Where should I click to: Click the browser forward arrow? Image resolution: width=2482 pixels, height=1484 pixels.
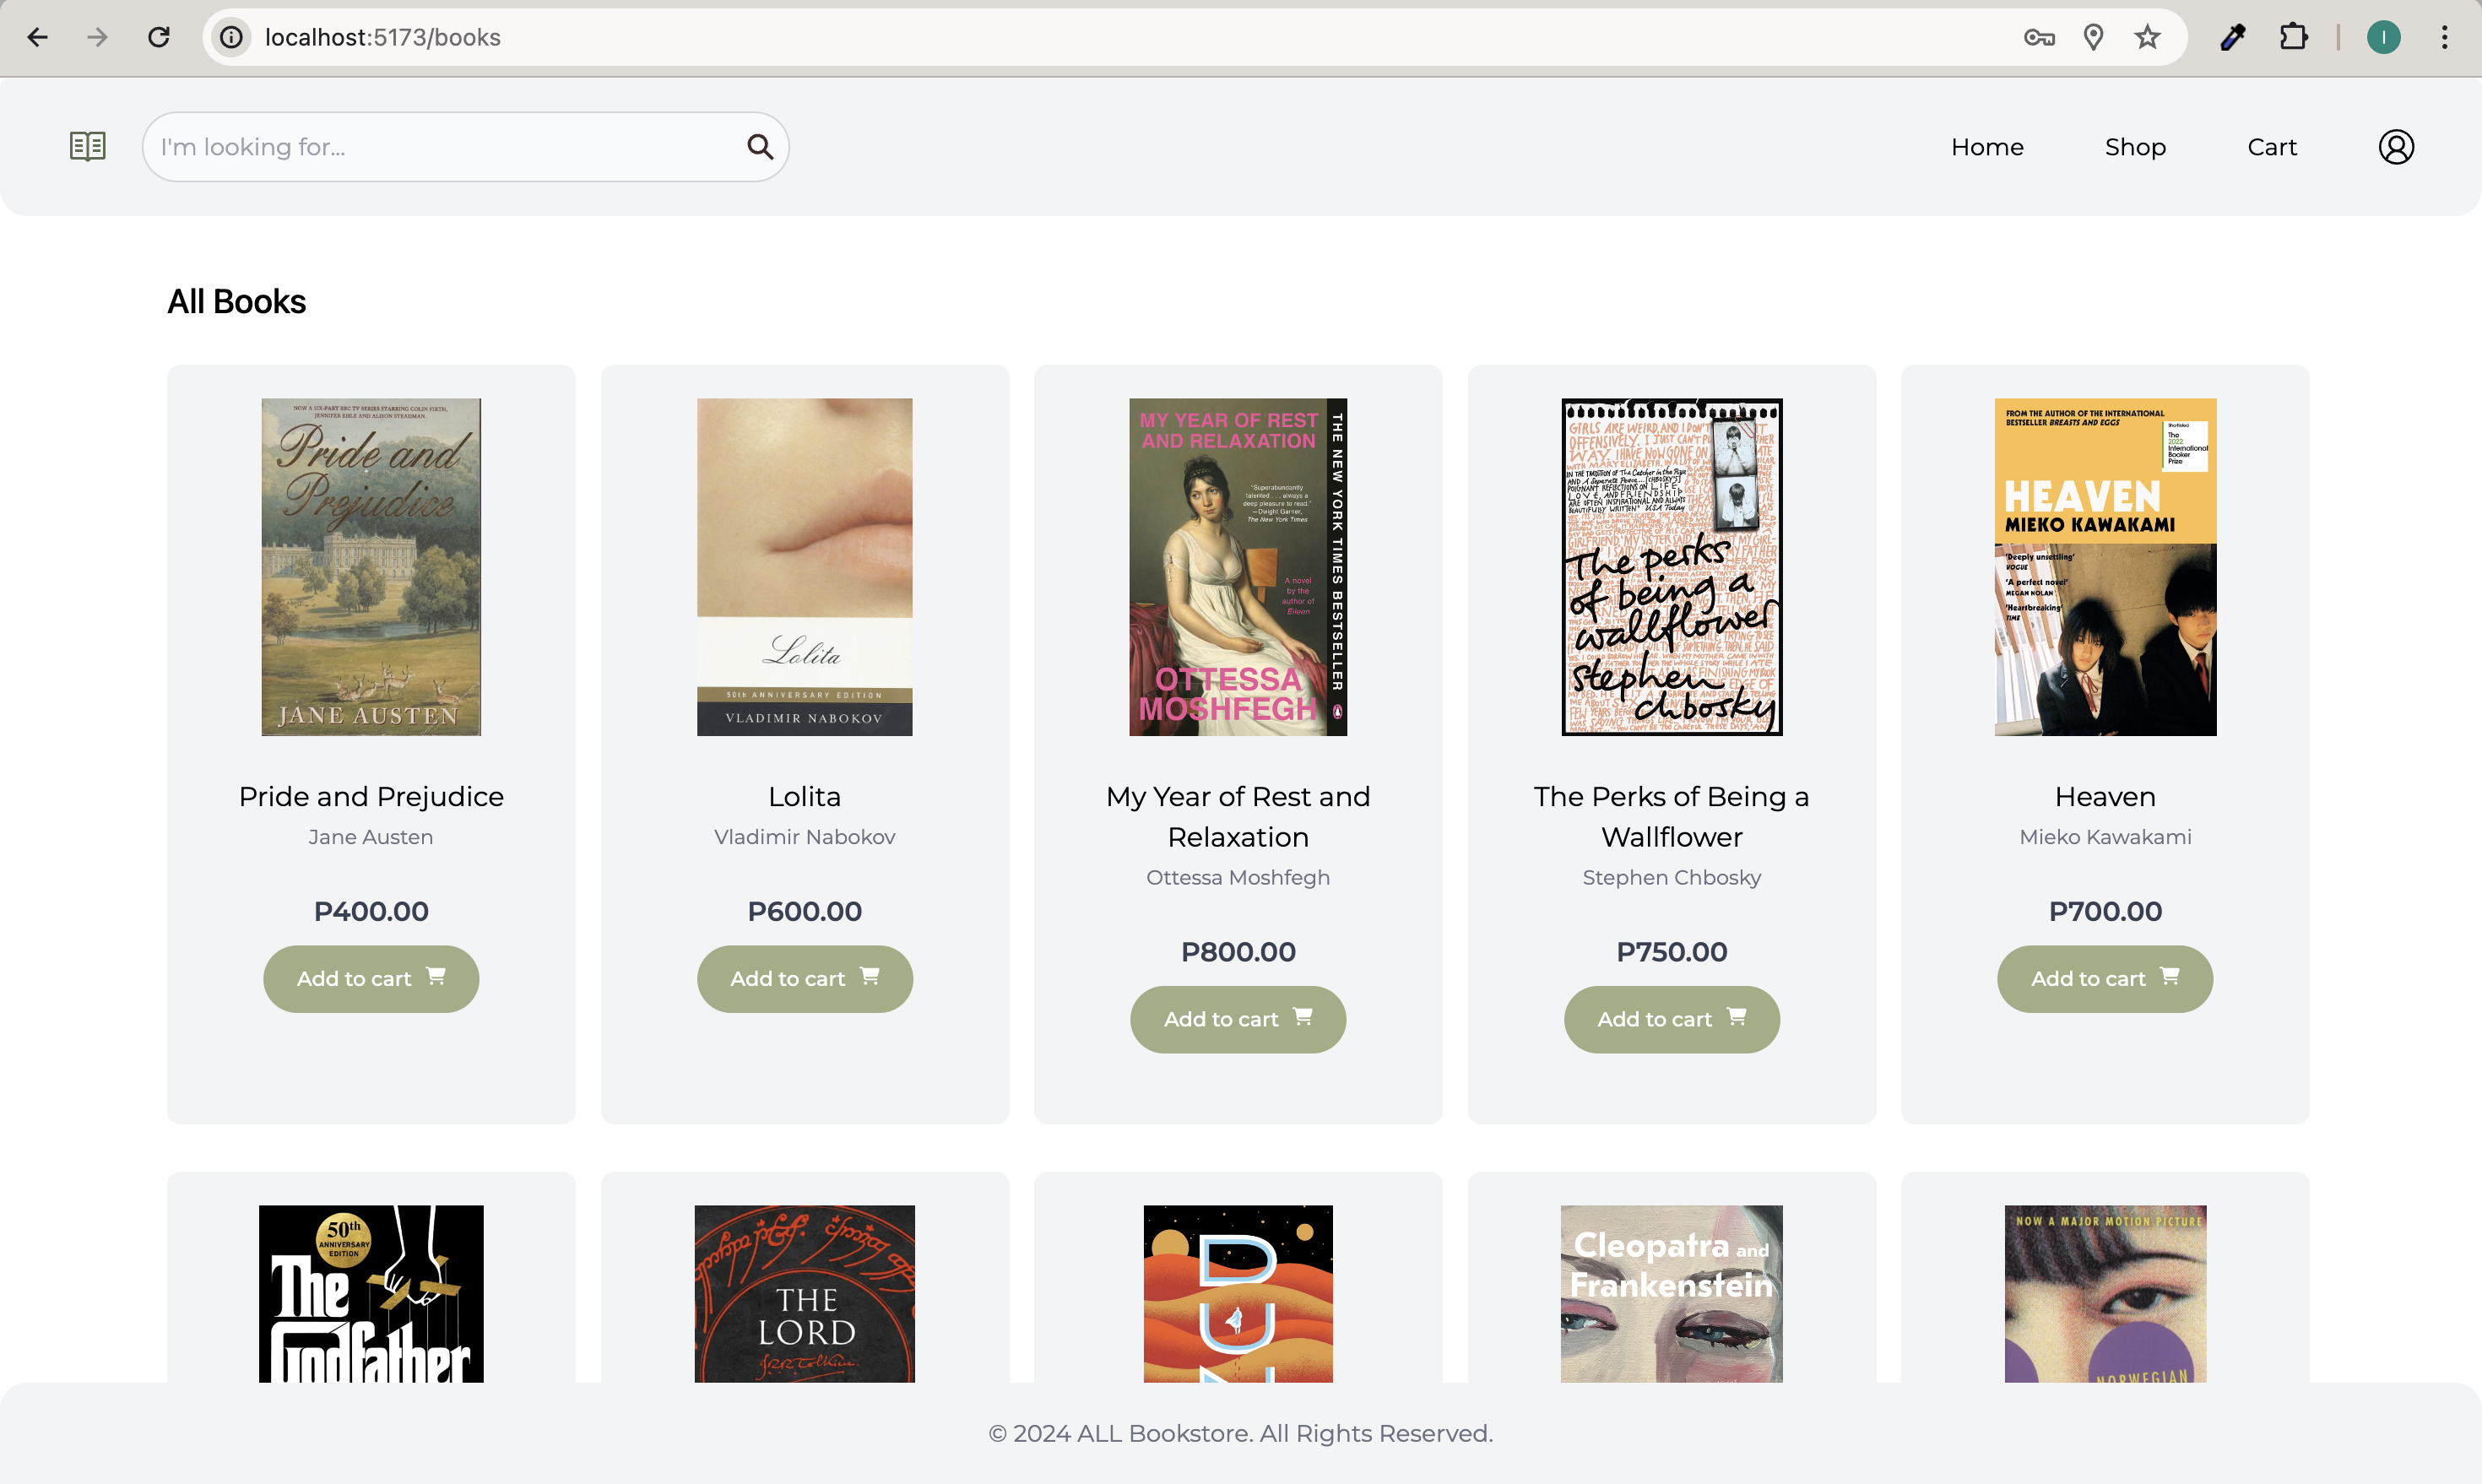click(x=97, y=37)
